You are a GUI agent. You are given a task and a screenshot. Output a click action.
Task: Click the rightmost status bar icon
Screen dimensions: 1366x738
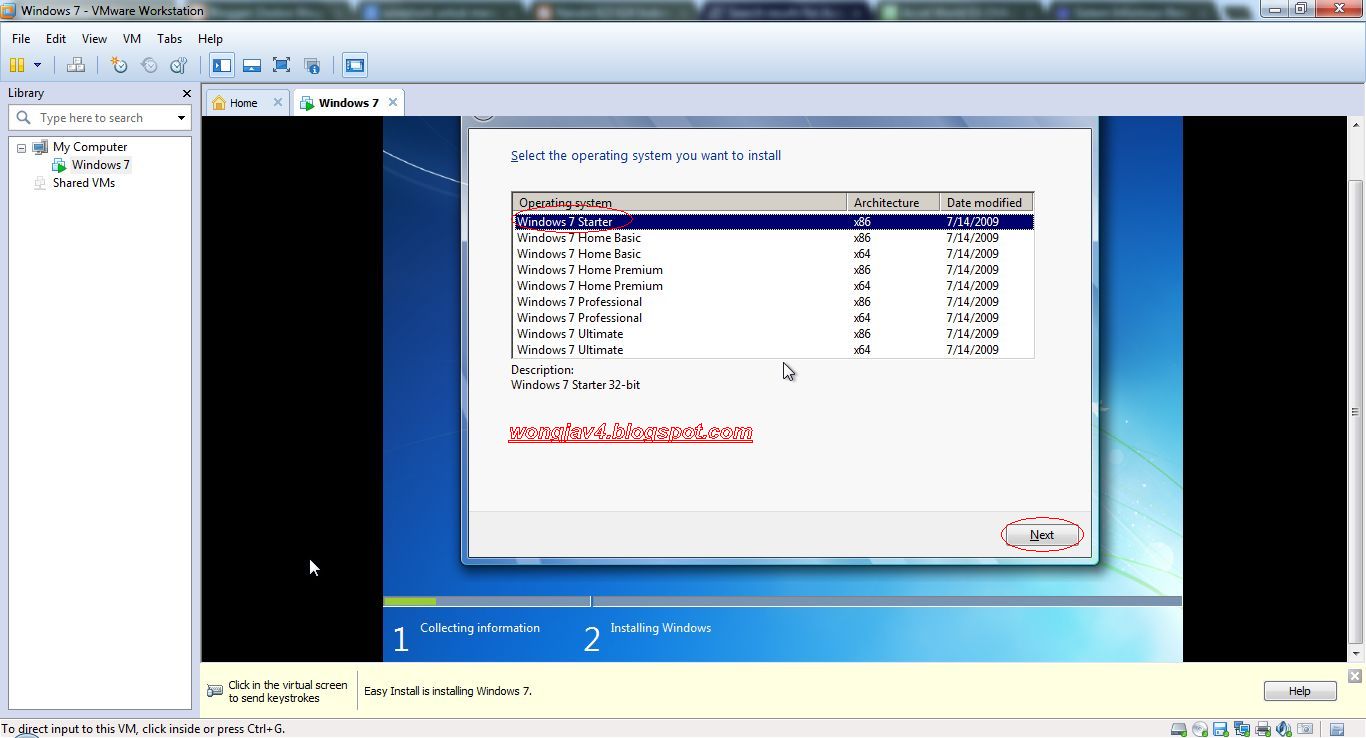pos(1337,730)
